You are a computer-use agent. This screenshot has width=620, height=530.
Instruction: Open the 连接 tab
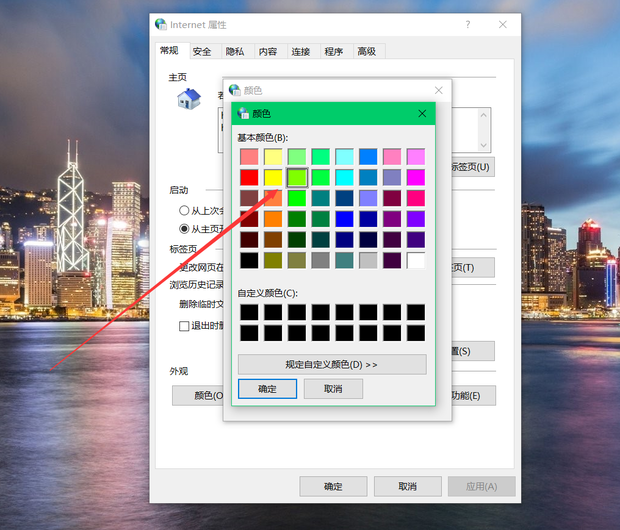click(301, 52)
